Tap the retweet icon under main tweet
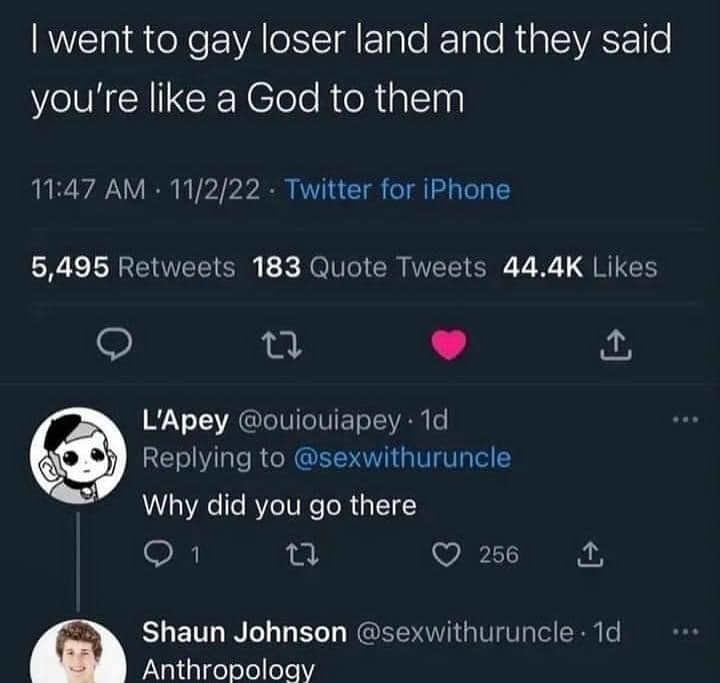Viewport: 720px width, 683px height. [281, 345]
